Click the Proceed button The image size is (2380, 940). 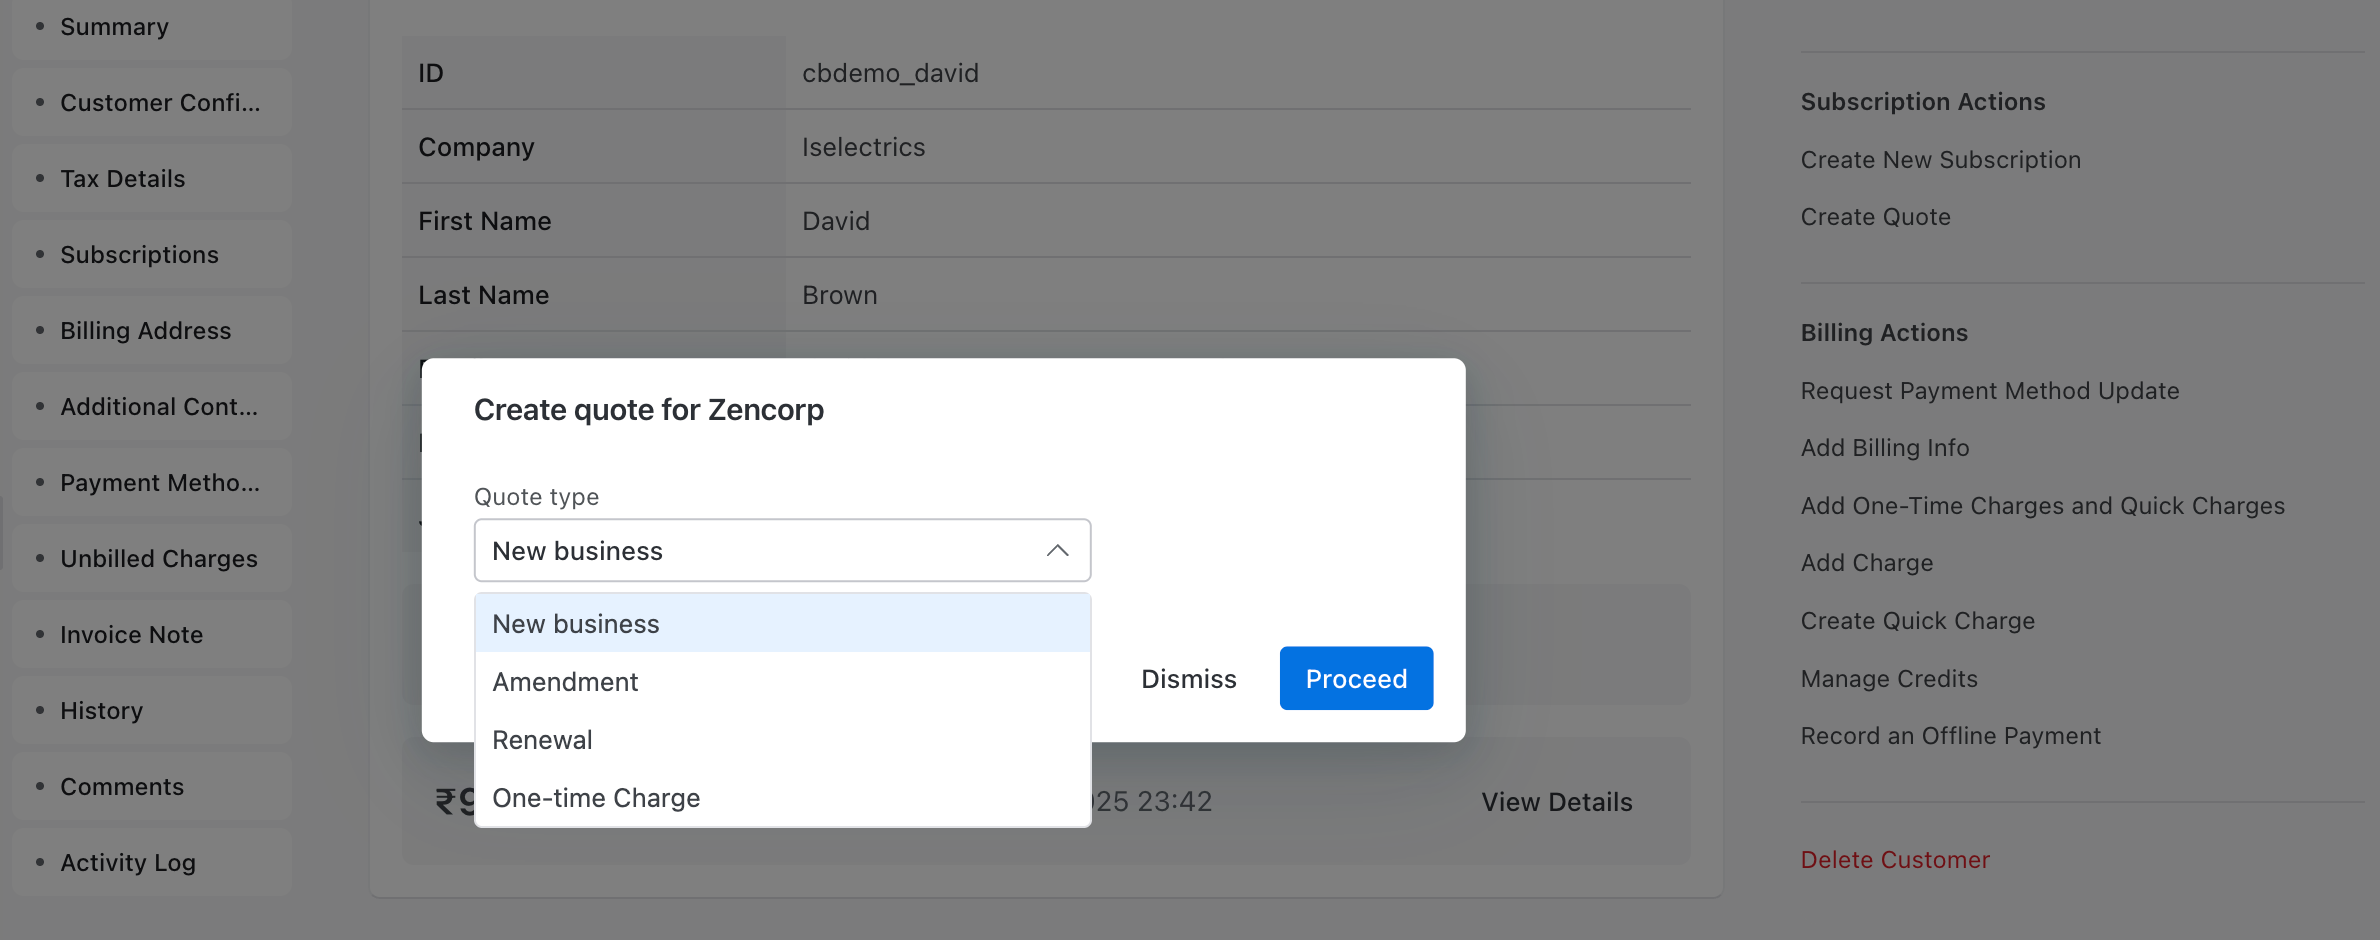coord(1355,679)
